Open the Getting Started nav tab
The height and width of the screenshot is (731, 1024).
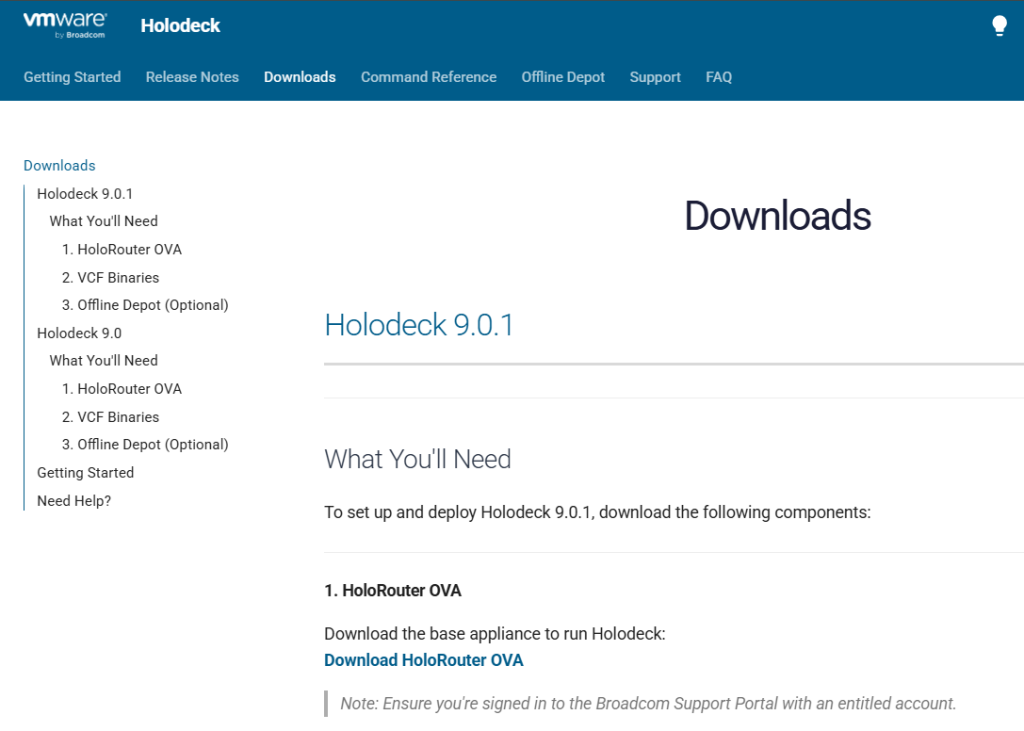(x=72, y=77)
